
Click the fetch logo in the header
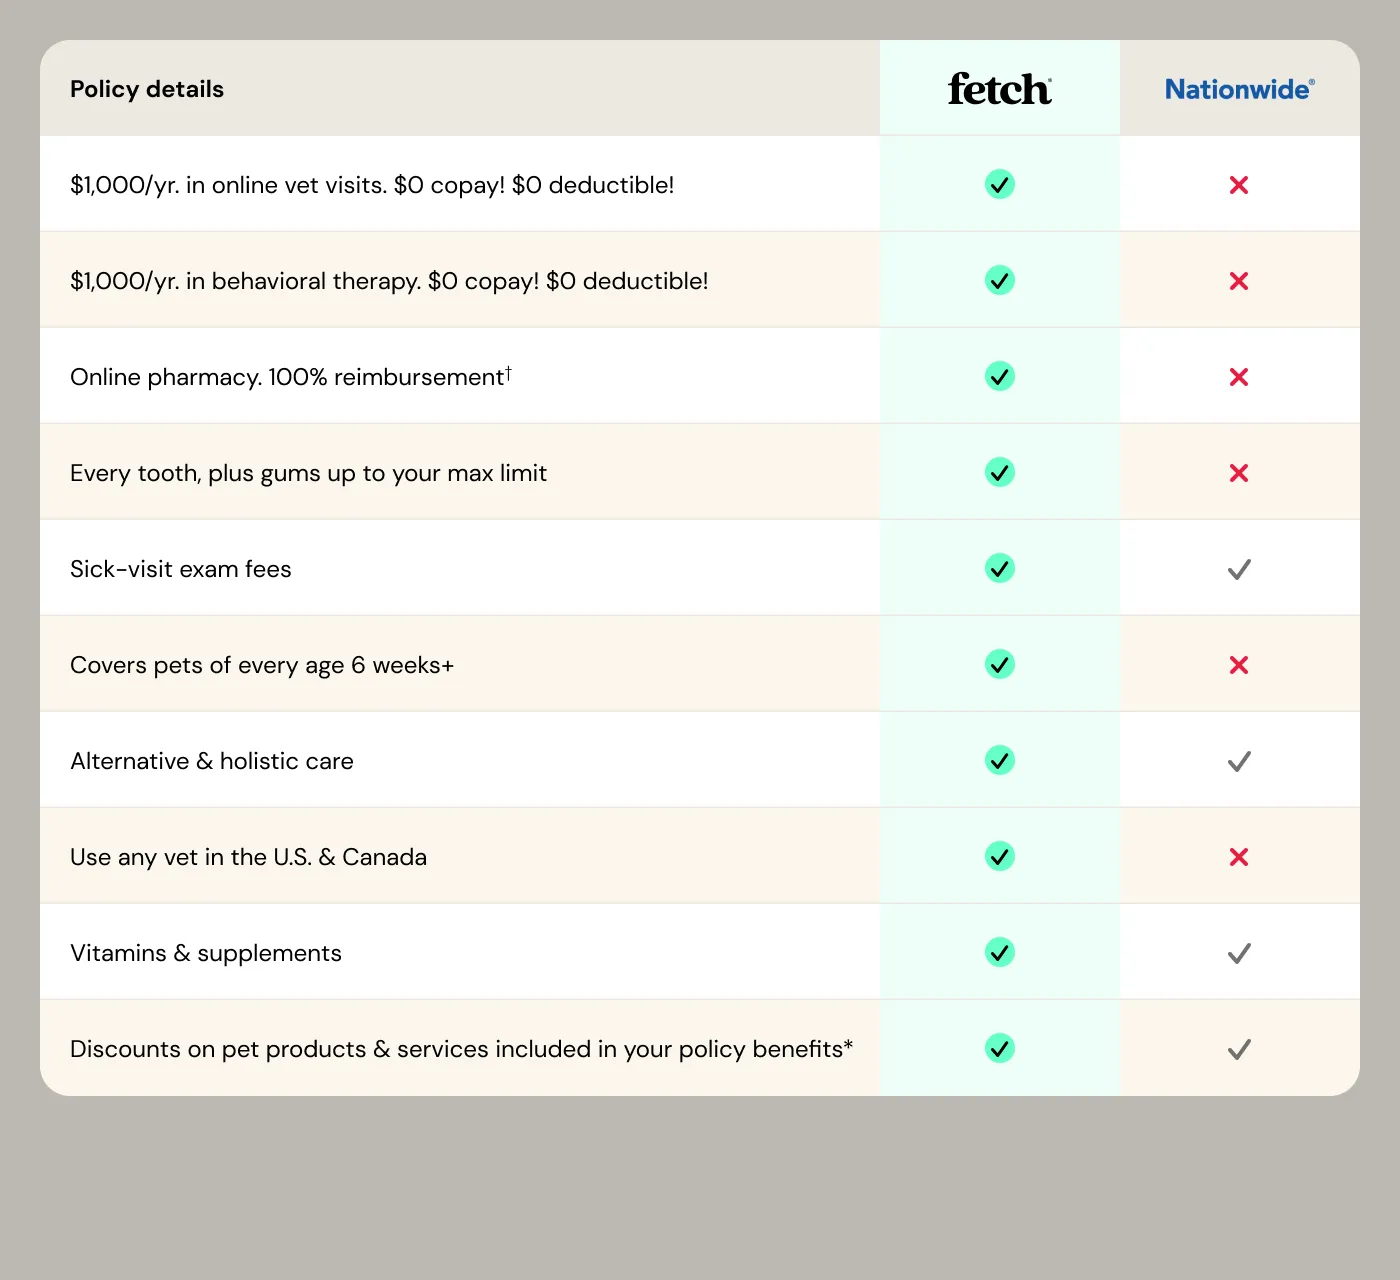pos(999,89)
